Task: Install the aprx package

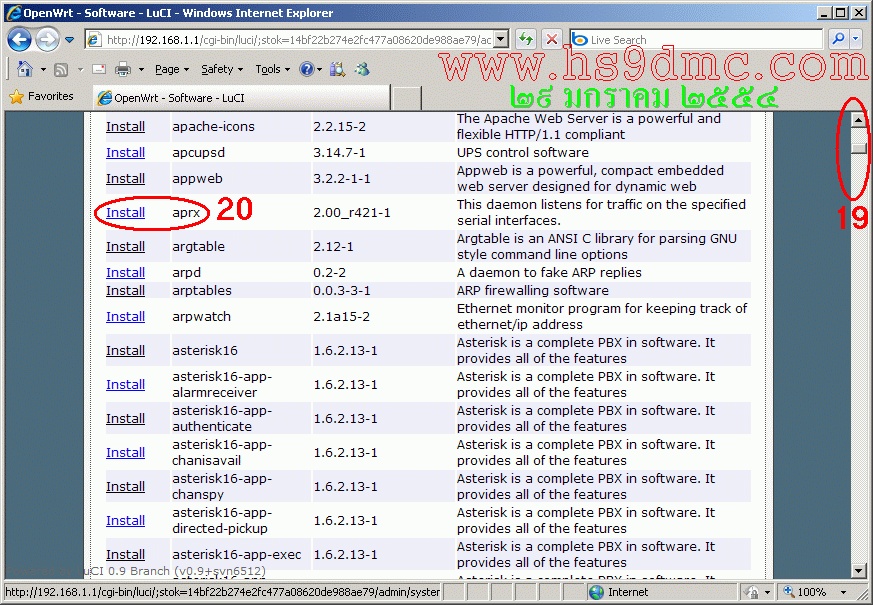Action: 125,213
